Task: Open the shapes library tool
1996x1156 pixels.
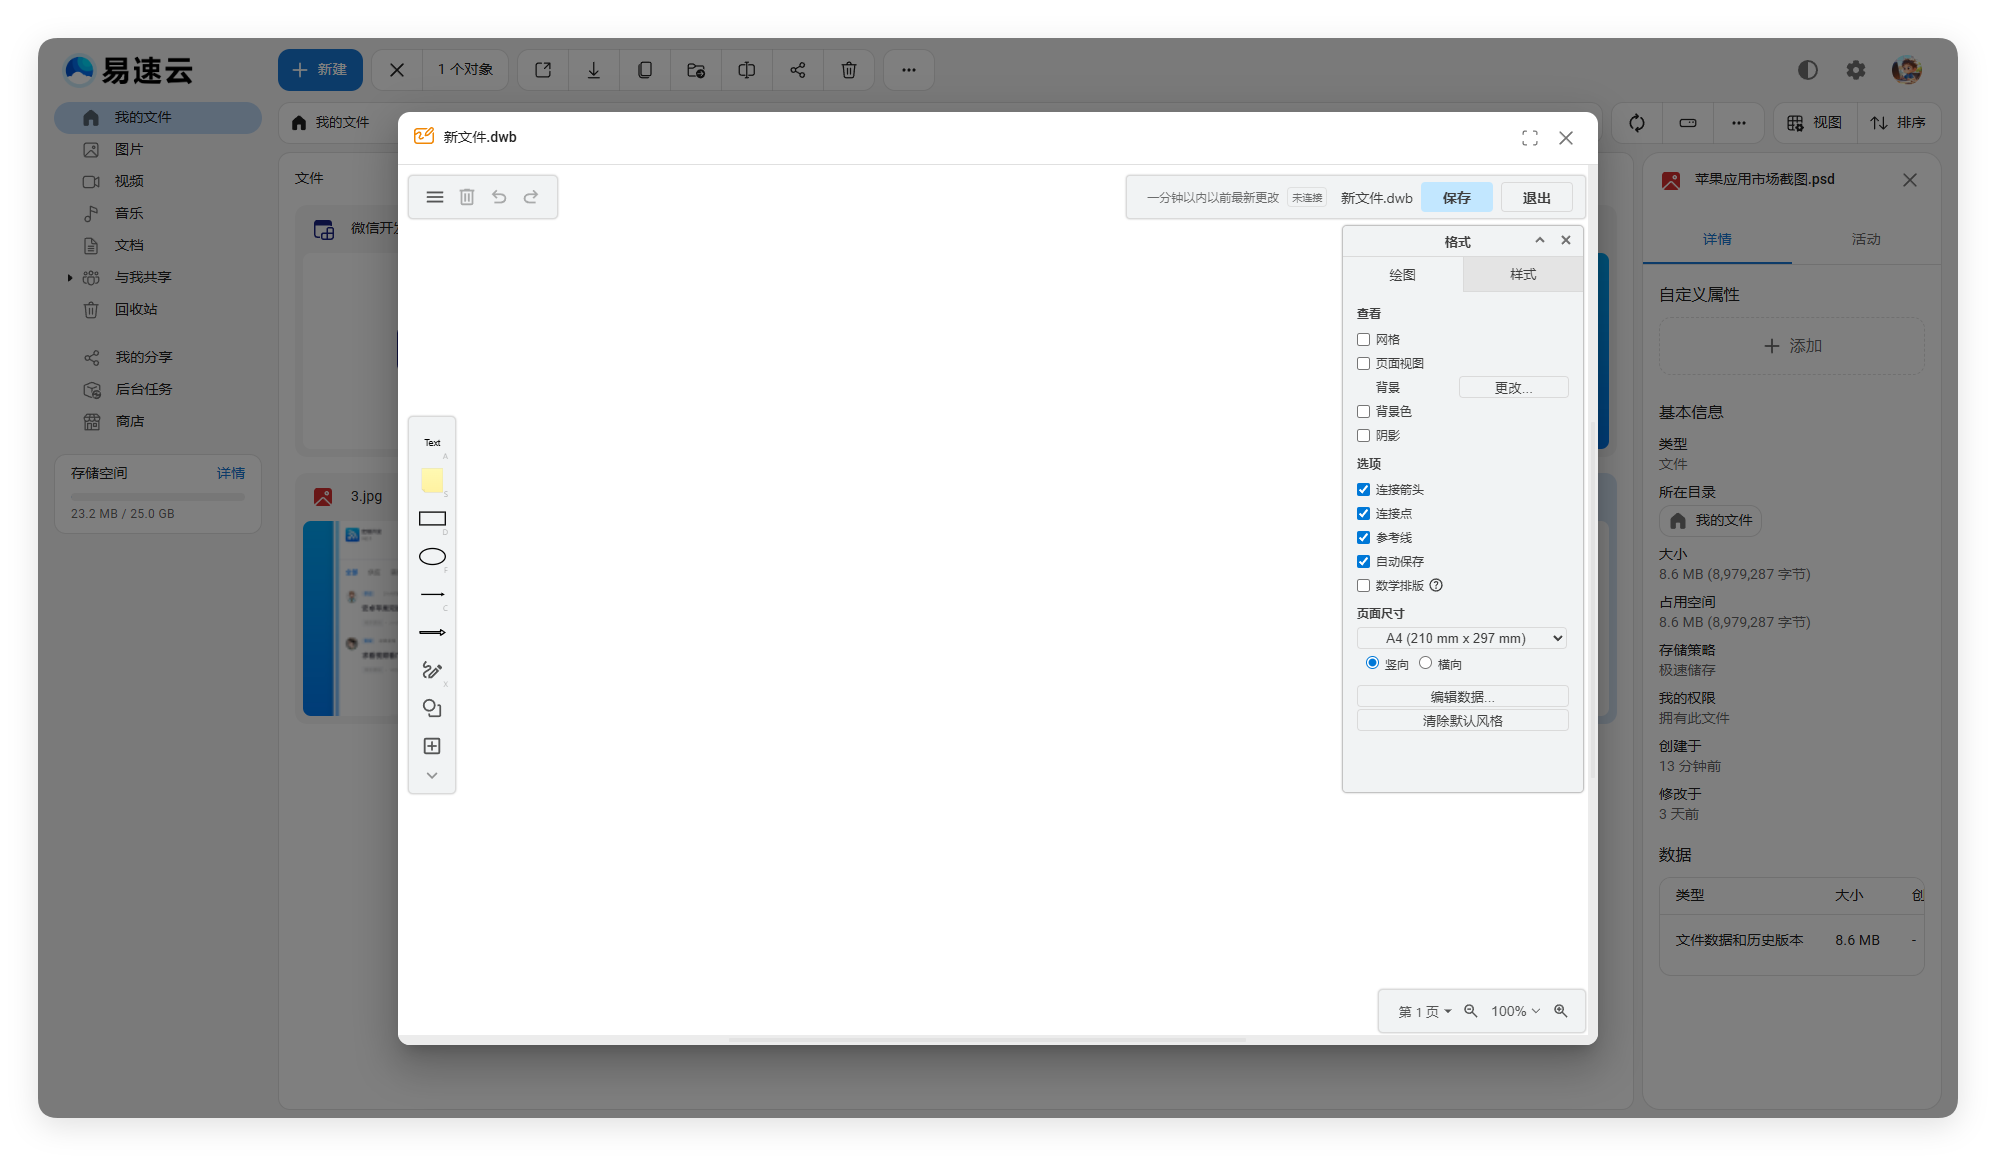Action: click(432, 709)
